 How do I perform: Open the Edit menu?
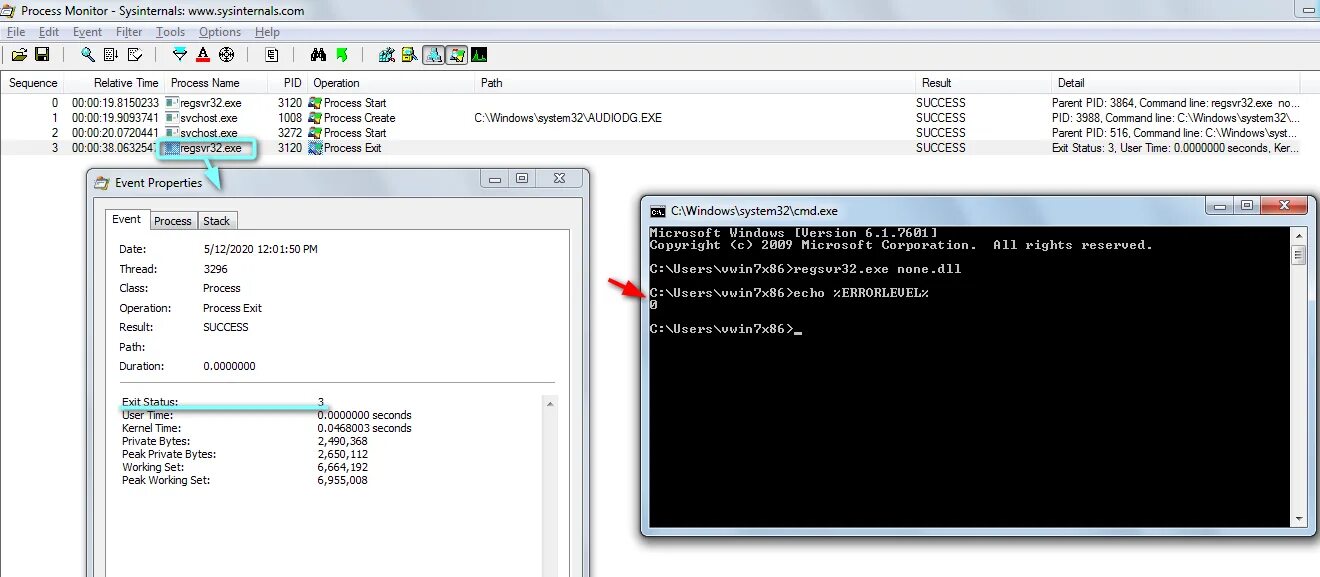point(49,32)
